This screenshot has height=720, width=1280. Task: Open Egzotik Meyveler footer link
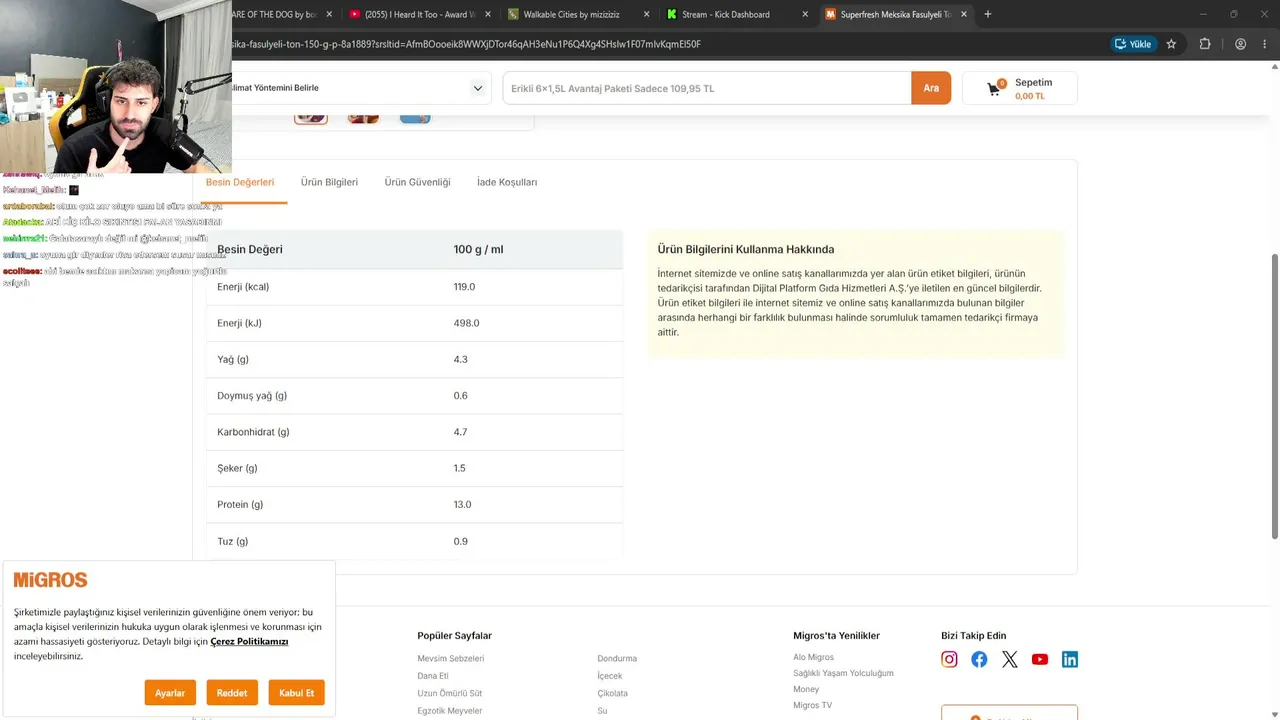tap(450, 711)
